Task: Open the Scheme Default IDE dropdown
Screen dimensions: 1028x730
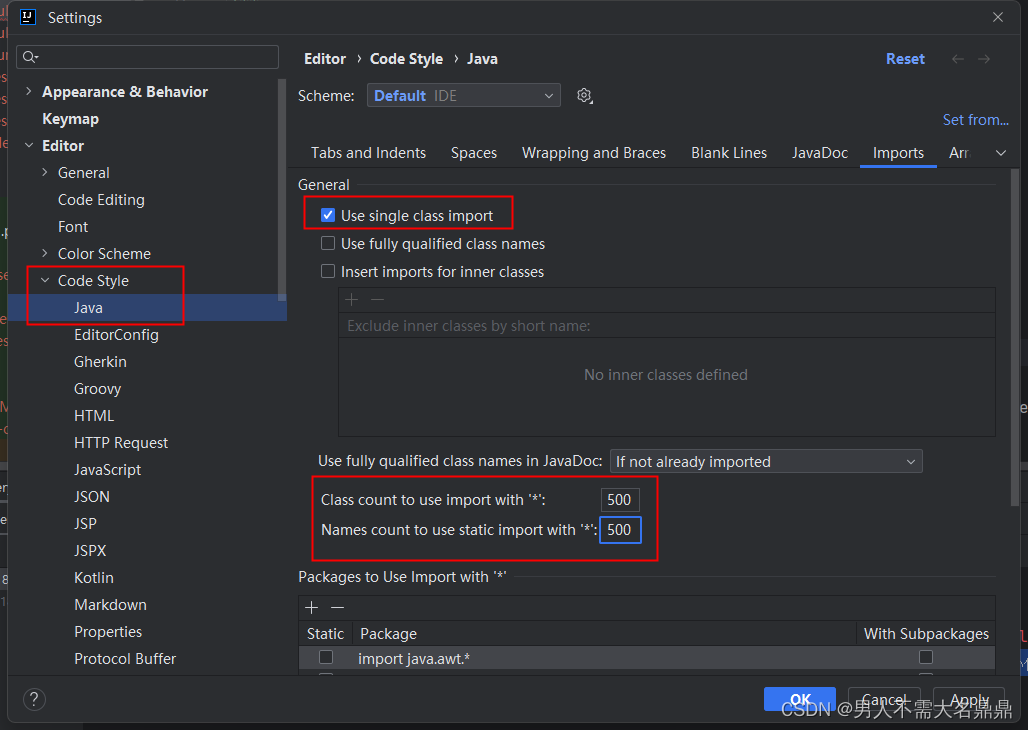Action: pos(464,96)
